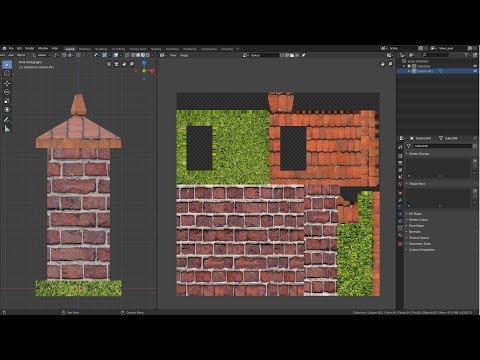Expand the Face Maps panel

pyautogui.click(x=416, y=226)
